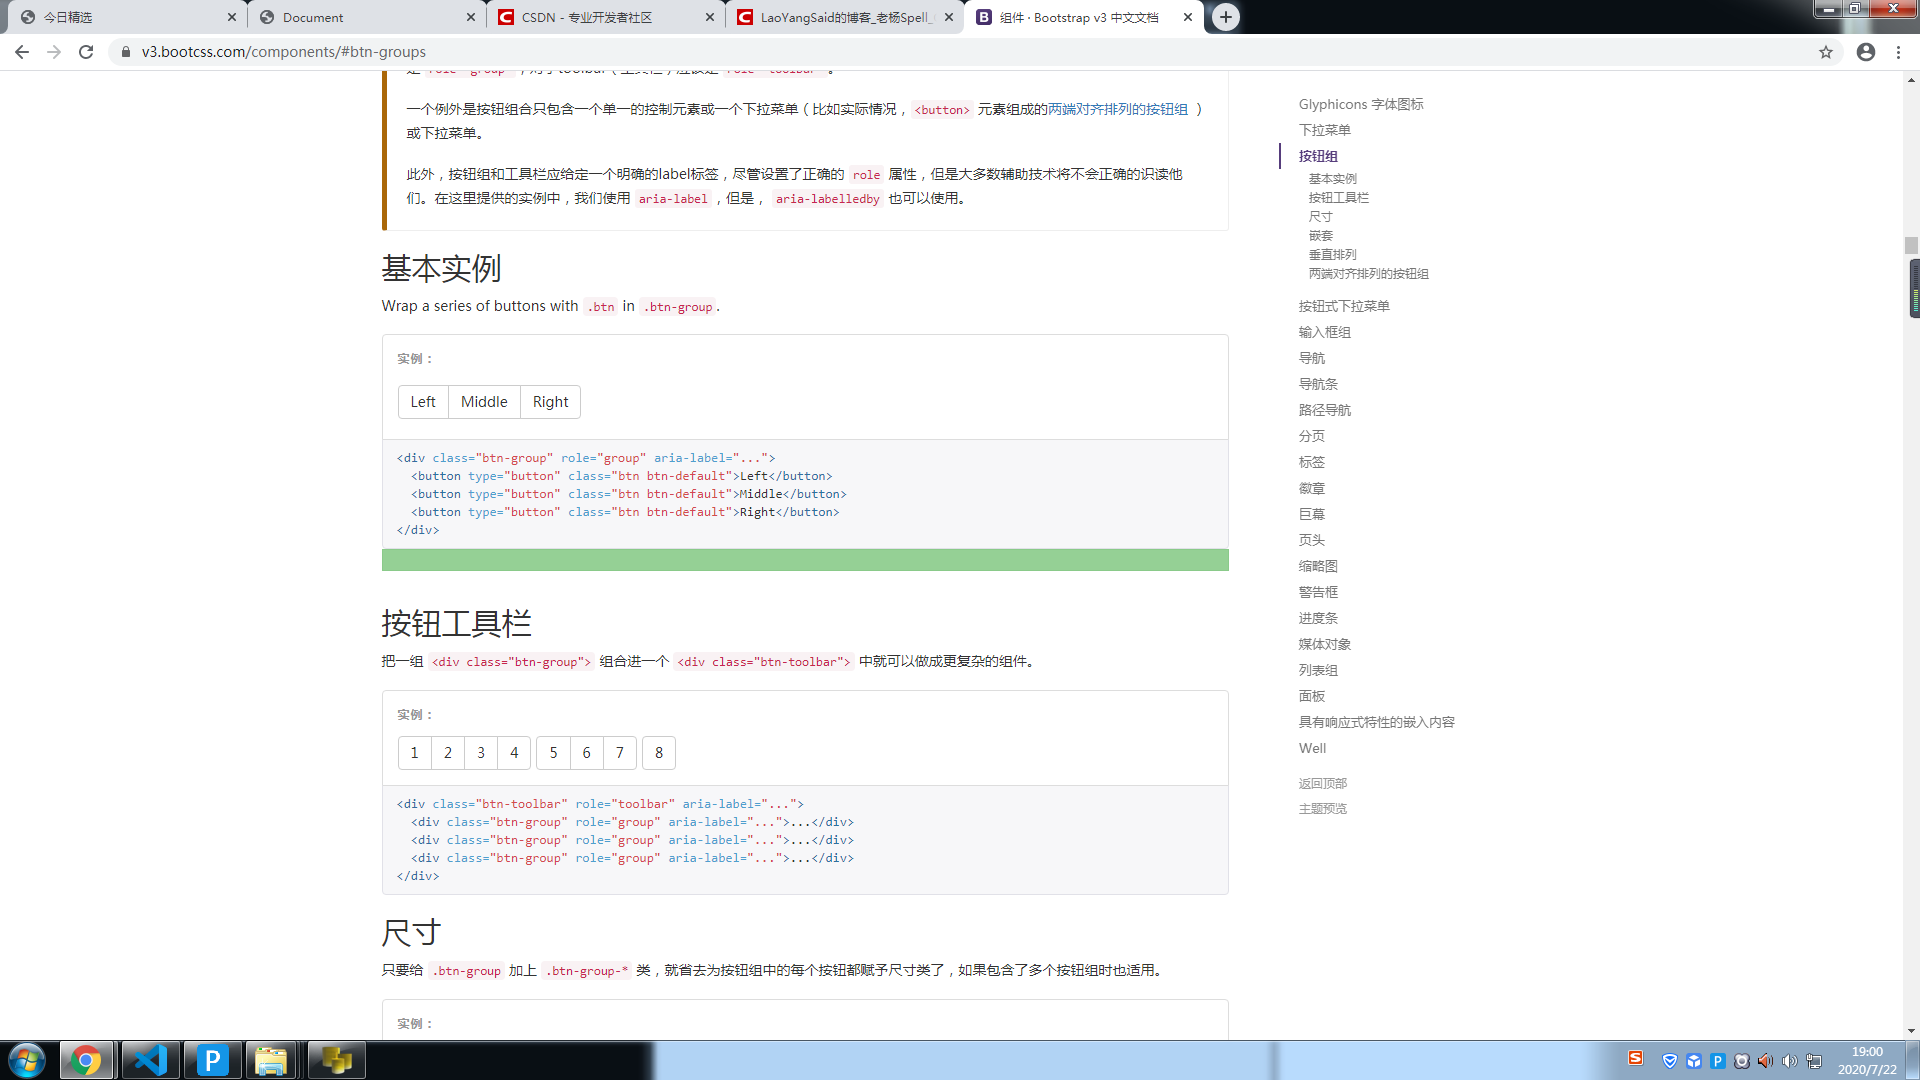Click the back navigation arrow
The height and width of the screenshot is (1080, 1920).
click(x=21, y=51)
